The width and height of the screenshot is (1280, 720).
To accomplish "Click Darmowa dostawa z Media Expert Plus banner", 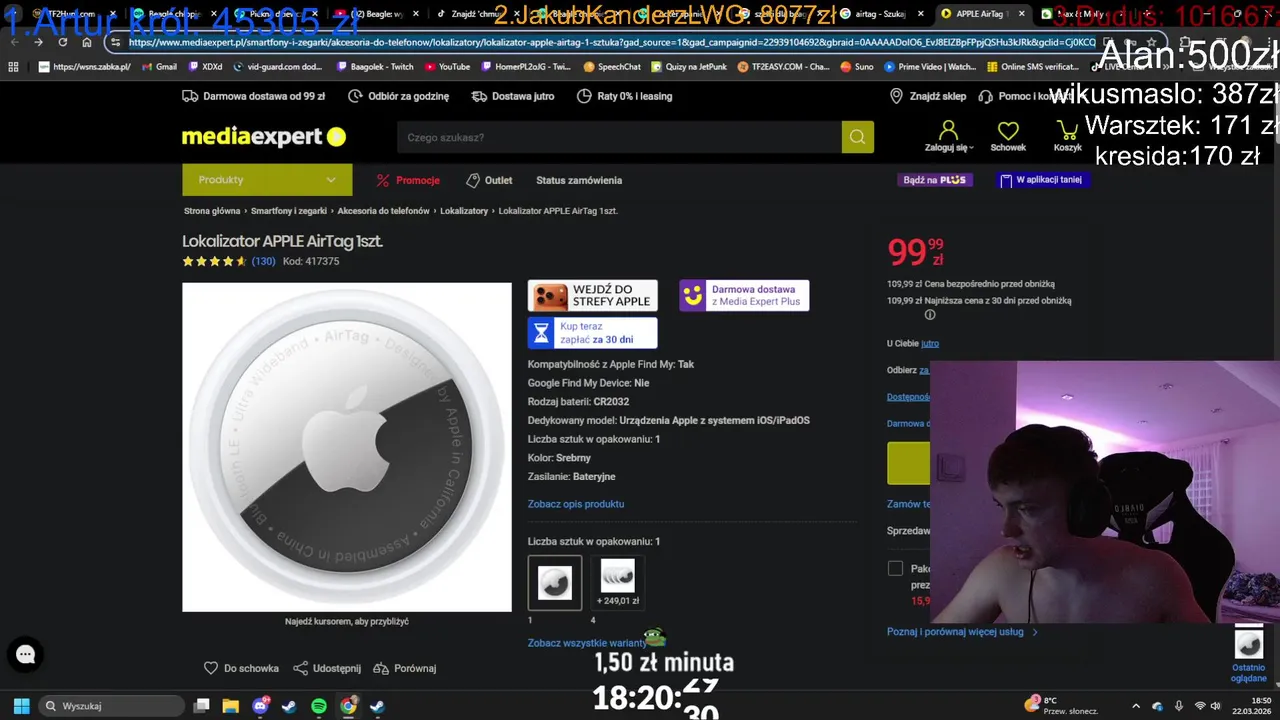I will pyautogui.click(x=744, y=296).
